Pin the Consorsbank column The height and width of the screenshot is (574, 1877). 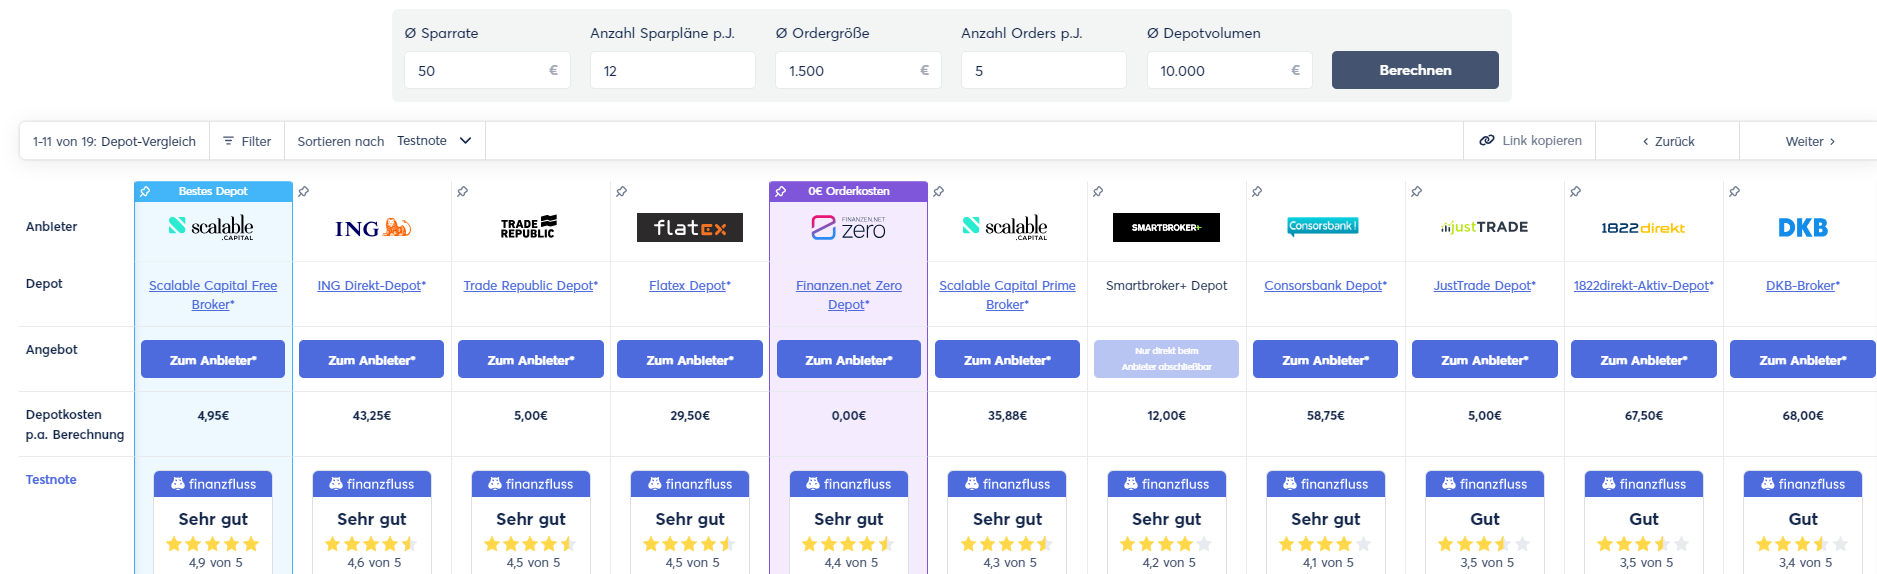point(1257,191)
